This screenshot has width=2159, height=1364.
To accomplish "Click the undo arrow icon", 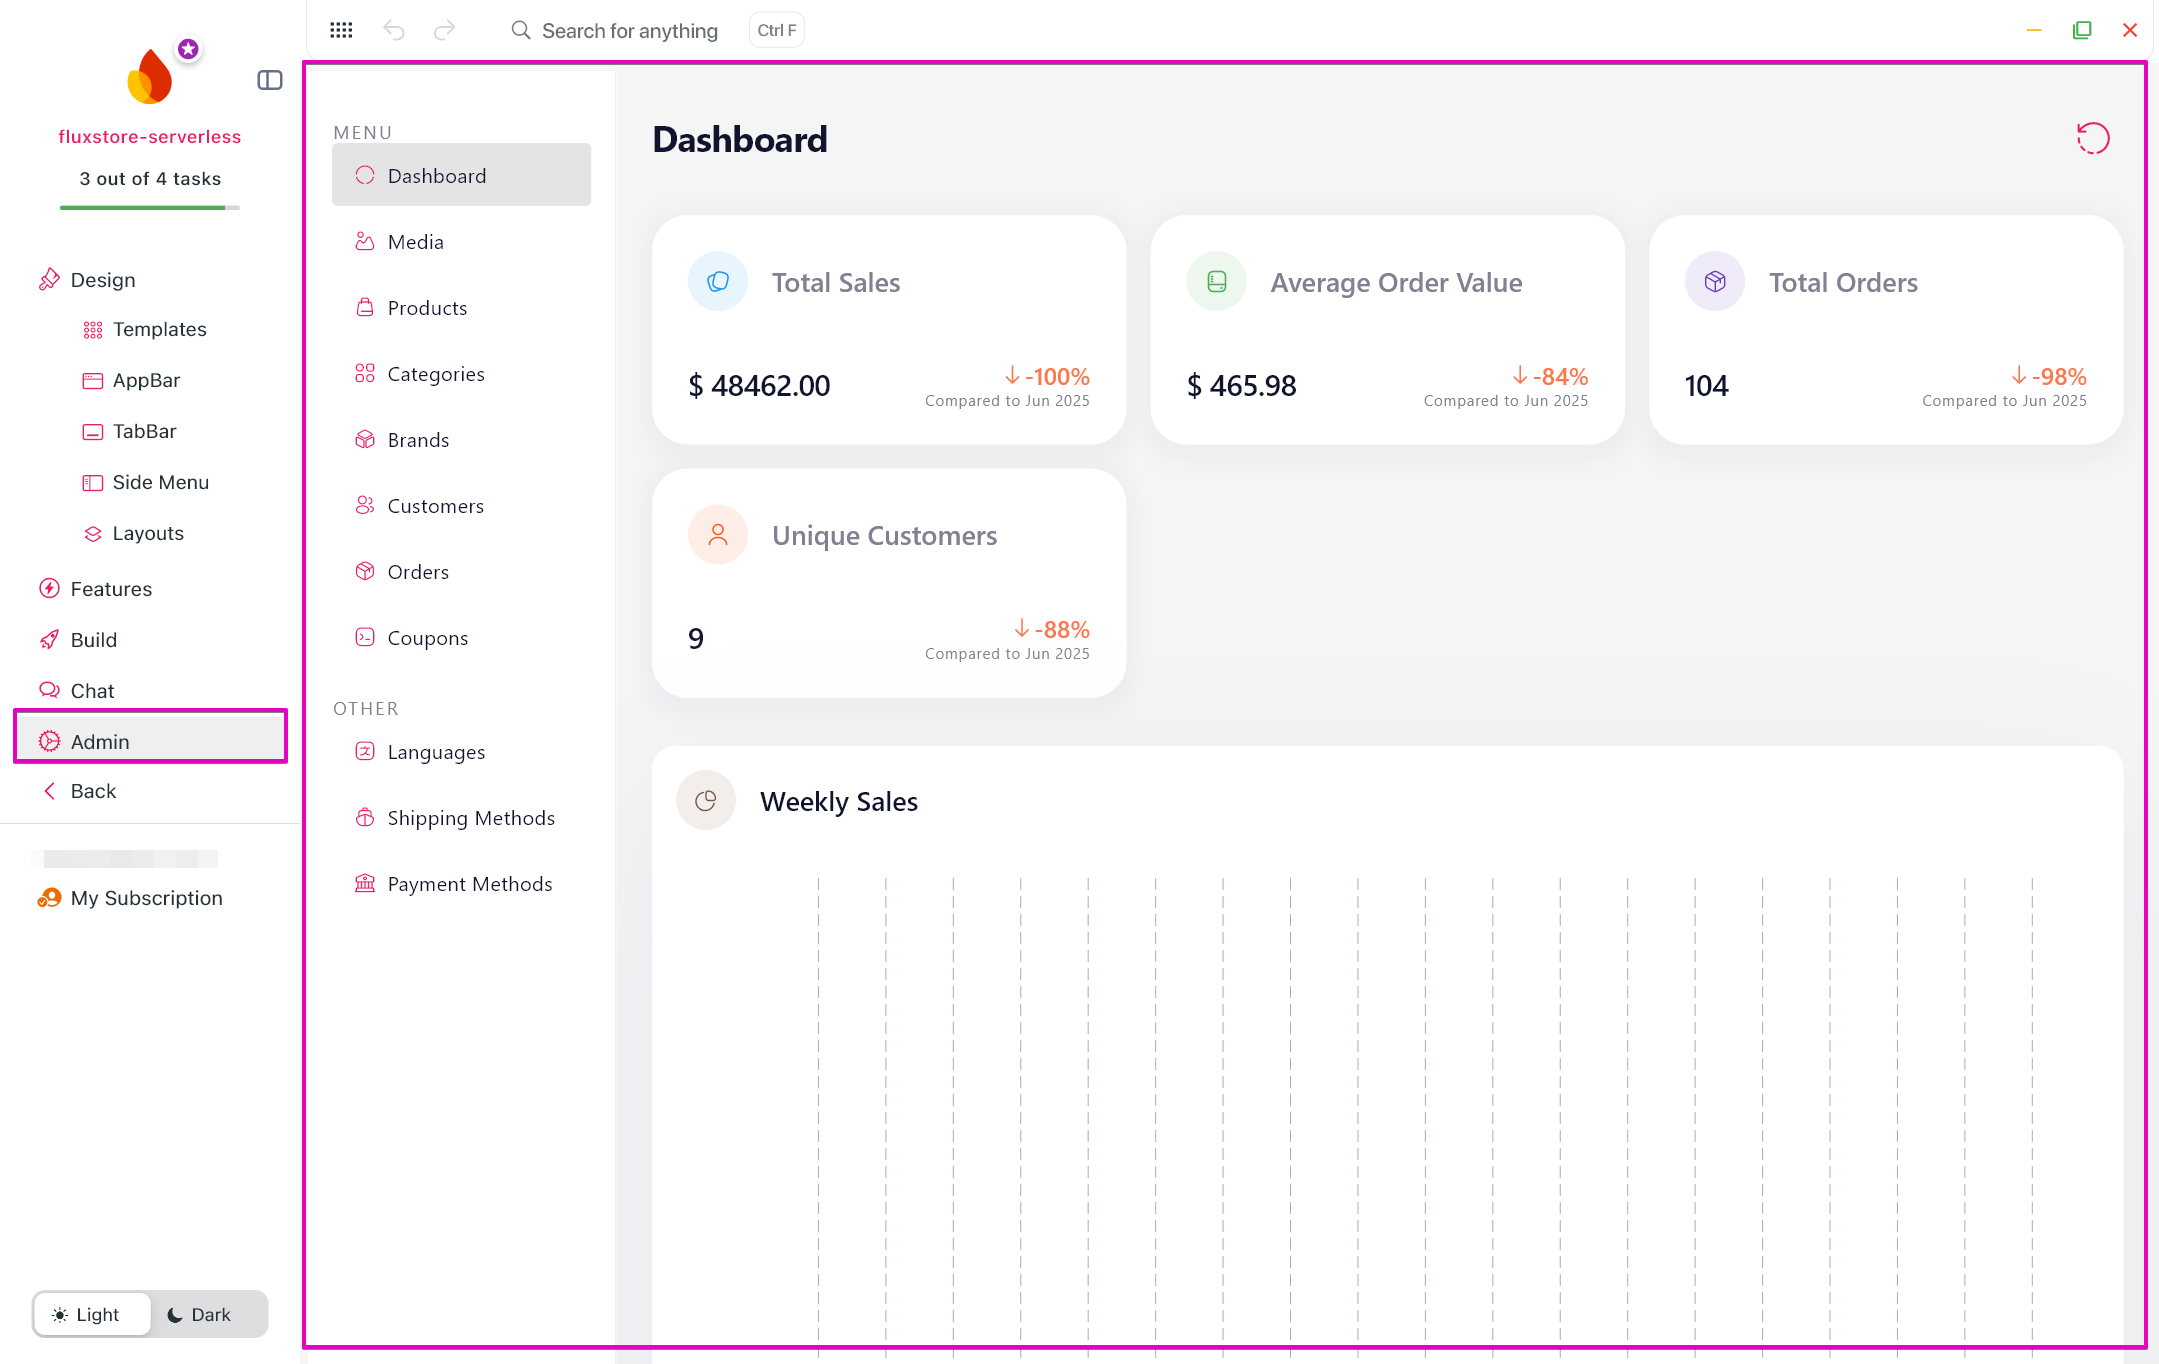I will tap(393, 30).
